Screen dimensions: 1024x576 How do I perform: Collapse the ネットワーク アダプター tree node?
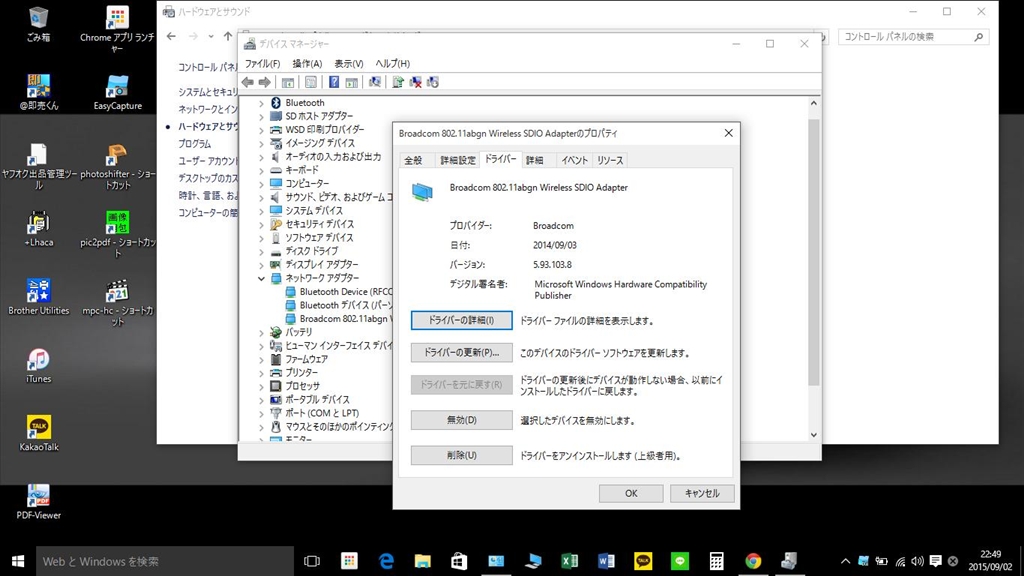[262, 278]
